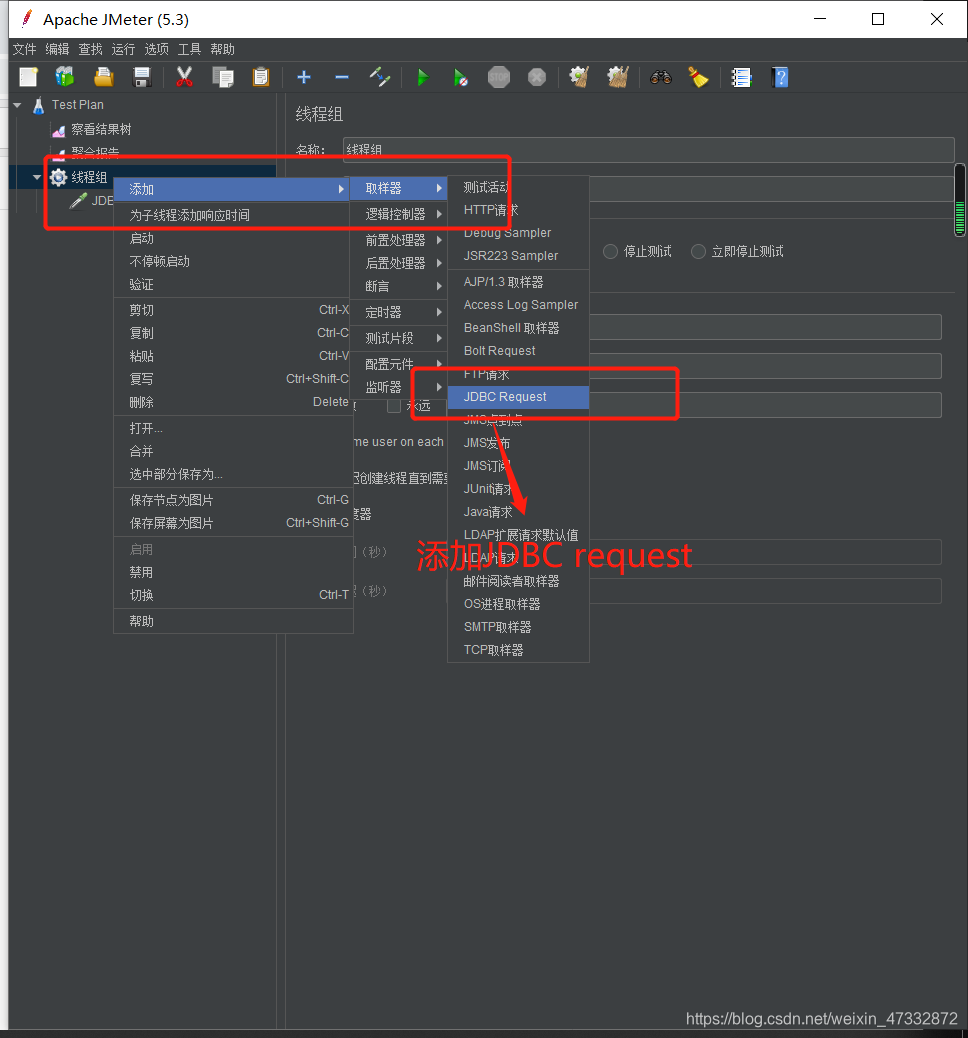
Task: Open the 查找 menu
Action: coord(91,50)
